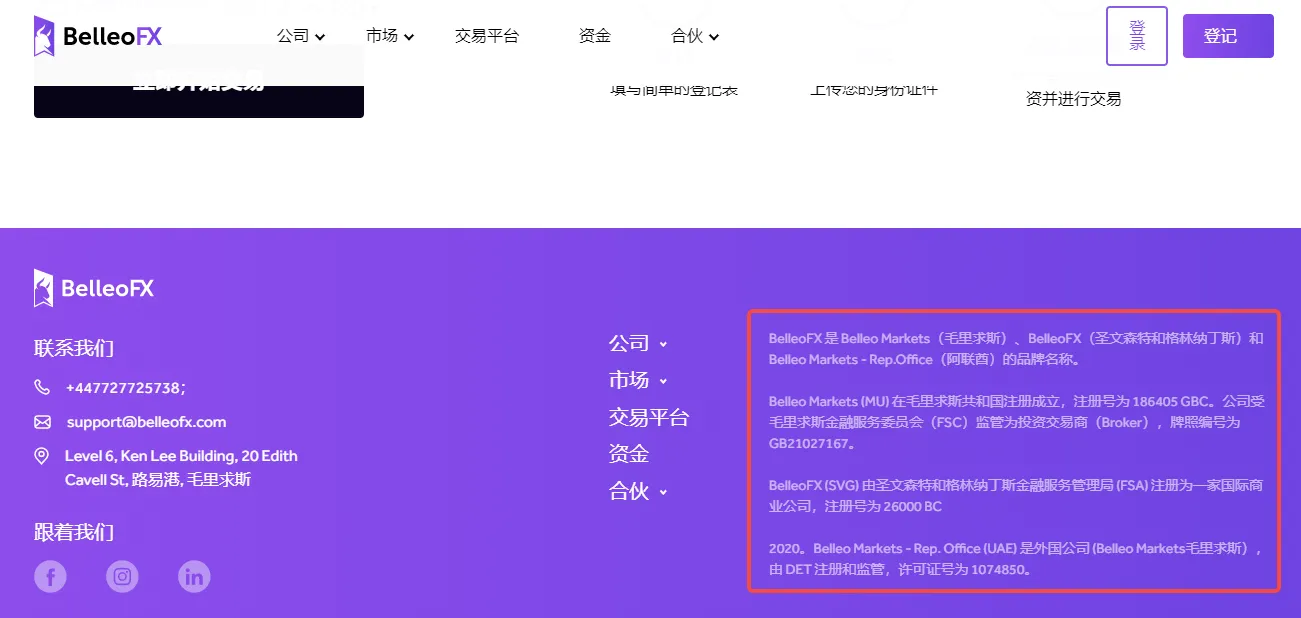Click the paragraph mentioning GB21027167 license

click(x=1016, y=422)
